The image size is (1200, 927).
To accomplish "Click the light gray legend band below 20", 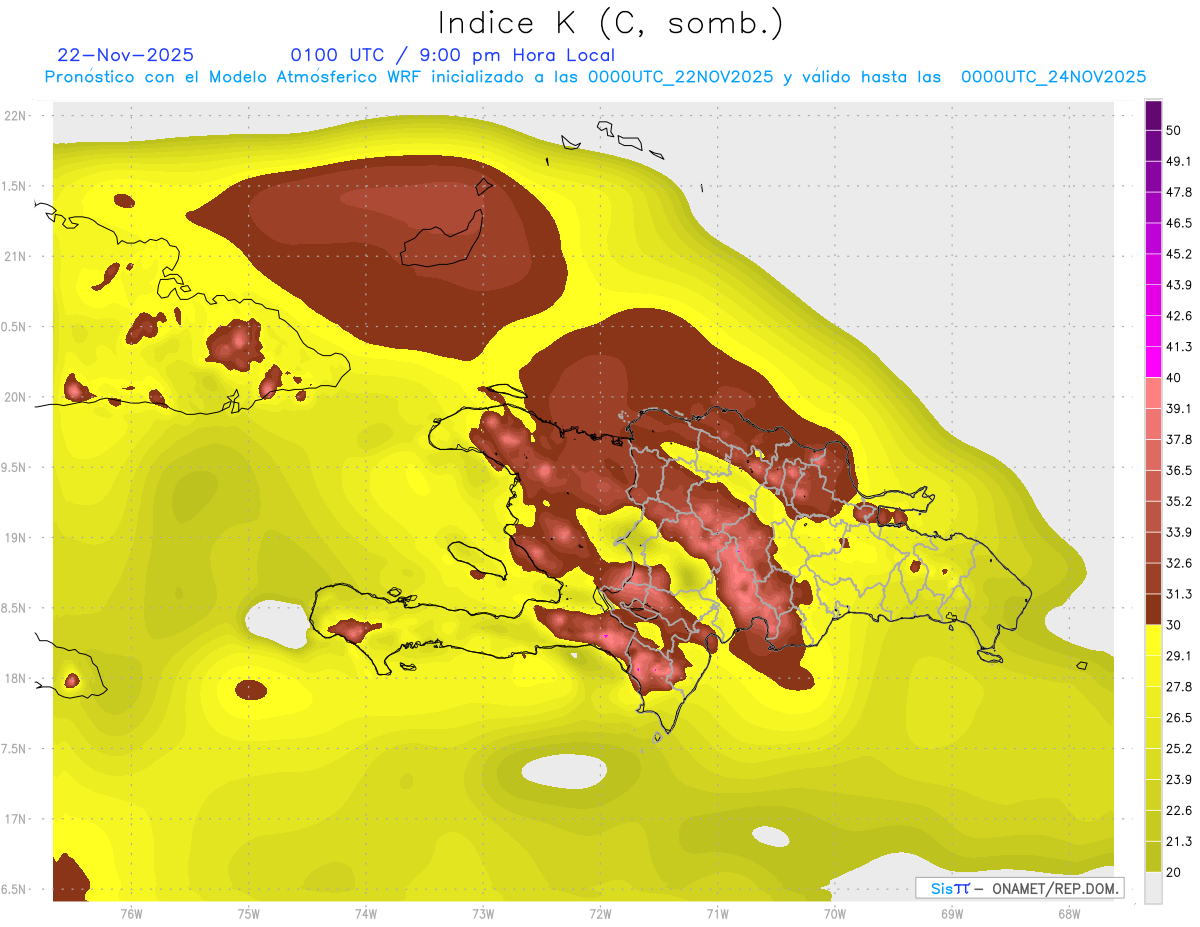I will pos(1153,888).
